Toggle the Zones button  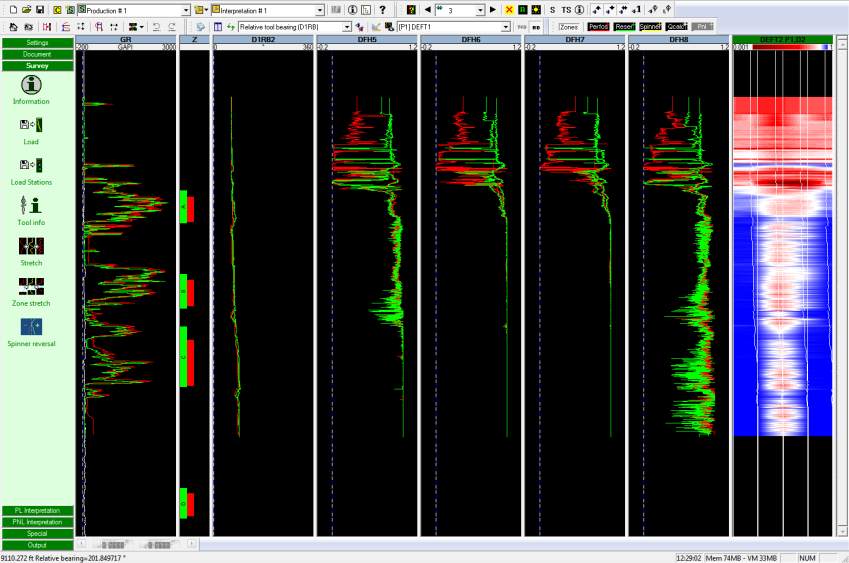568,27
